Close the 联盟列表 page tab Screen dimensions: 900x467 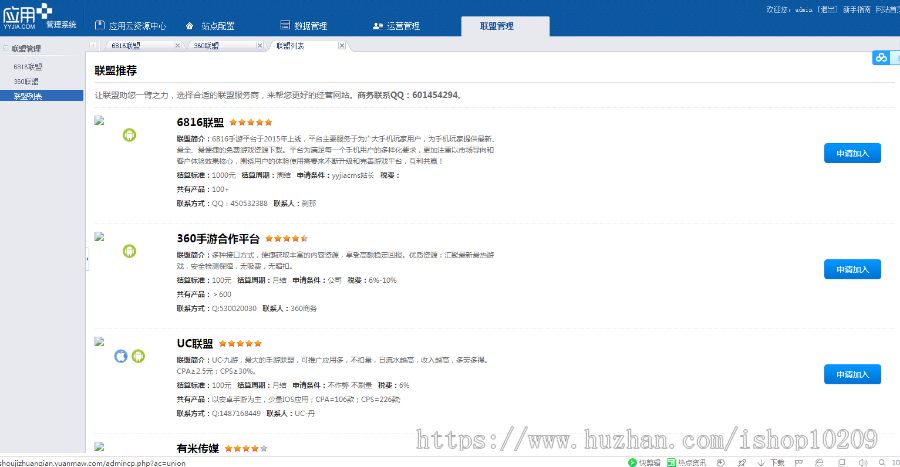(x=342, y=45)
